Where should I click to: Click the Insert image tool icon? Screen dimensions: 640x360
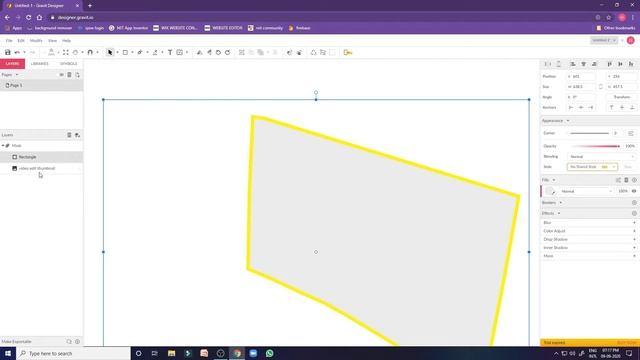180,52
